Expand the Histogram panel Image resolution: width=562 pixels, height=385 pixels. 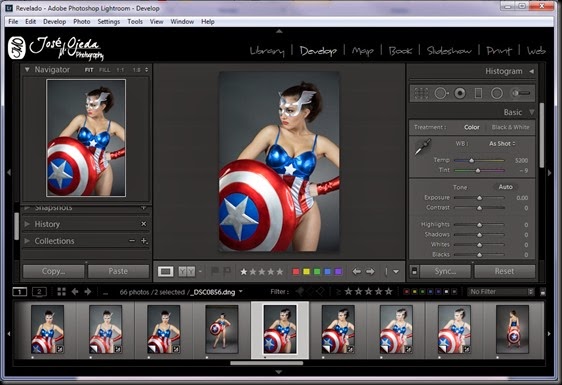pos(532,71)
